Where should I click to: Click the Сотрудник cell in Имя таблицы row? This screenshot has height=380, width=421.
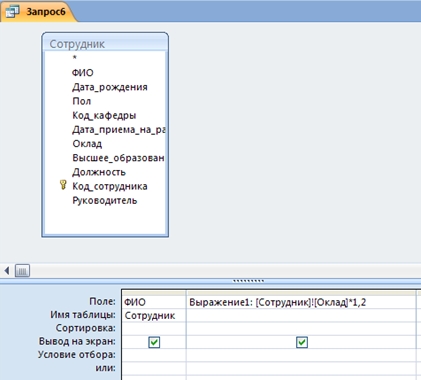click(x=154, y=315)
